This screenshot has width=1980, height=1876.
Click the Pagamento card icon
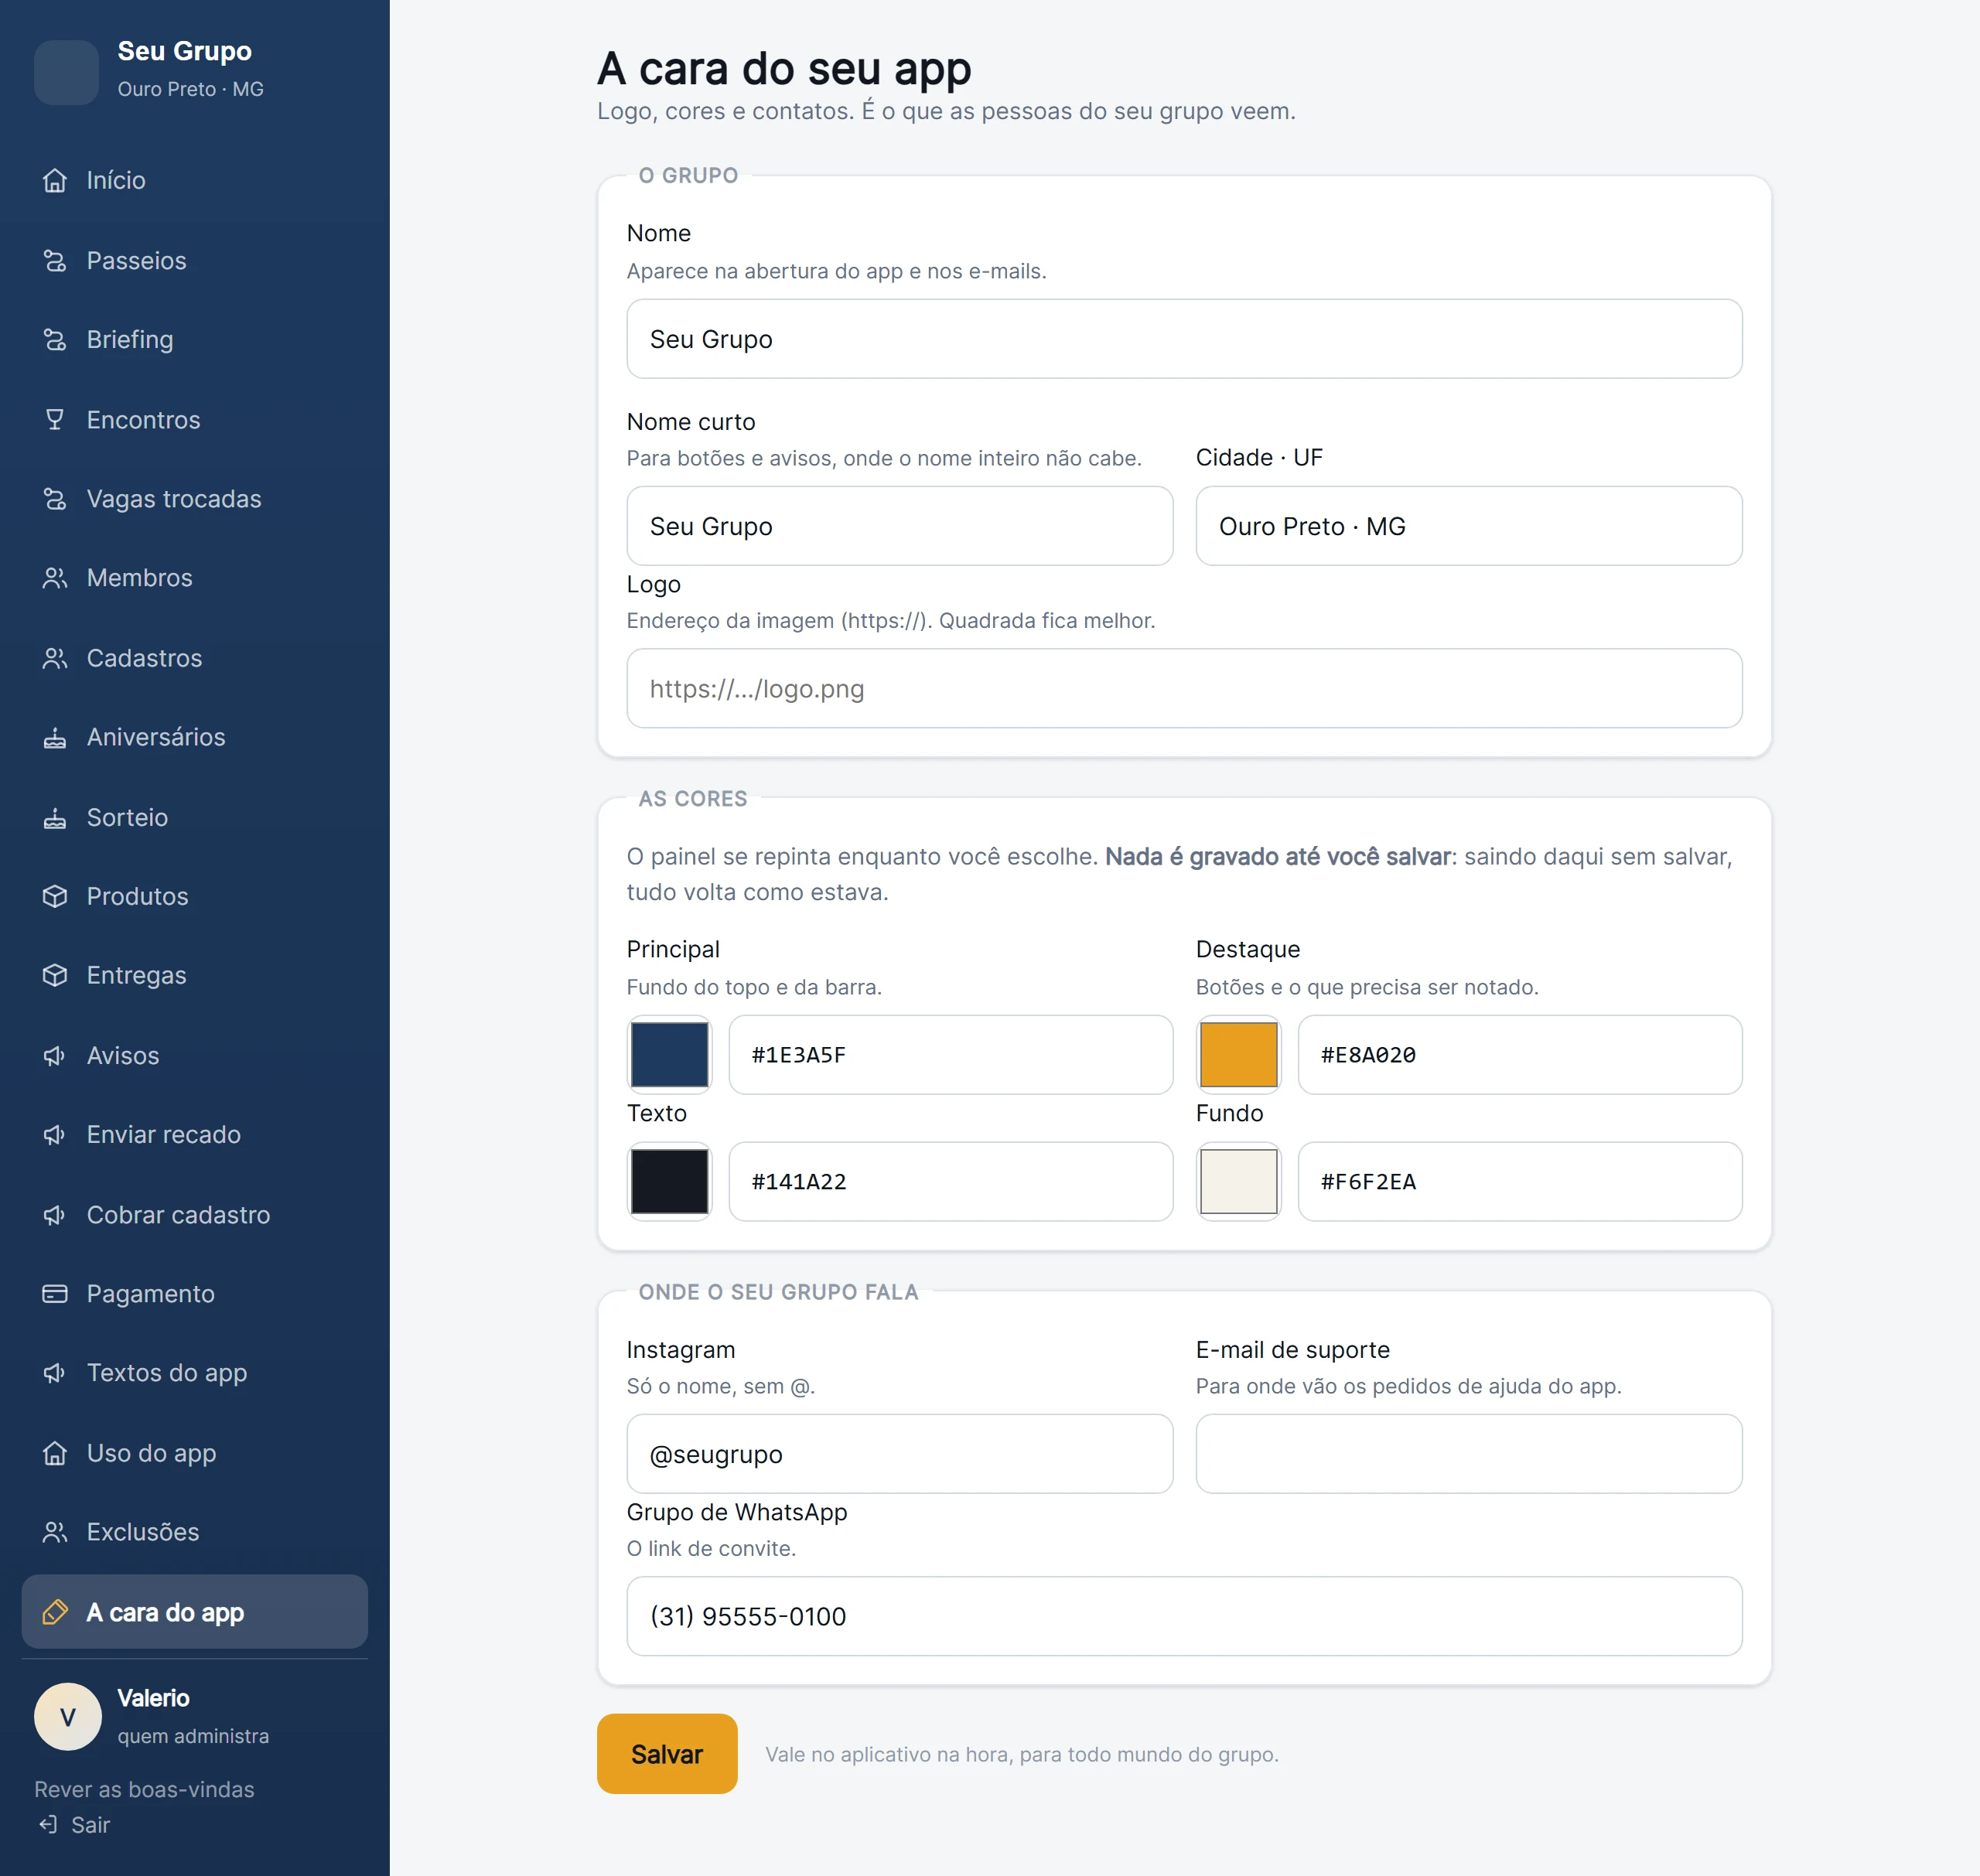tap(55, 1294)
